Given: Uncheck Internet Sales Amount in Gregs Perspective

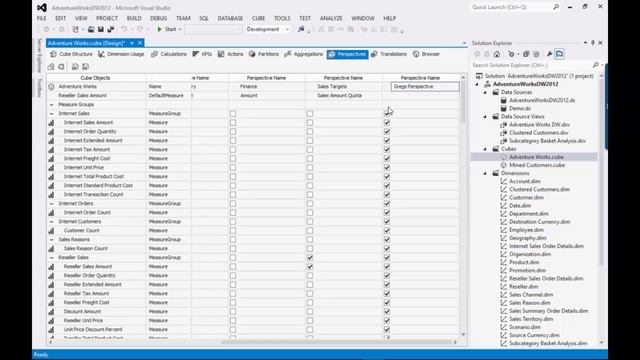Looking at the screenshot, I should pos(387,122).
